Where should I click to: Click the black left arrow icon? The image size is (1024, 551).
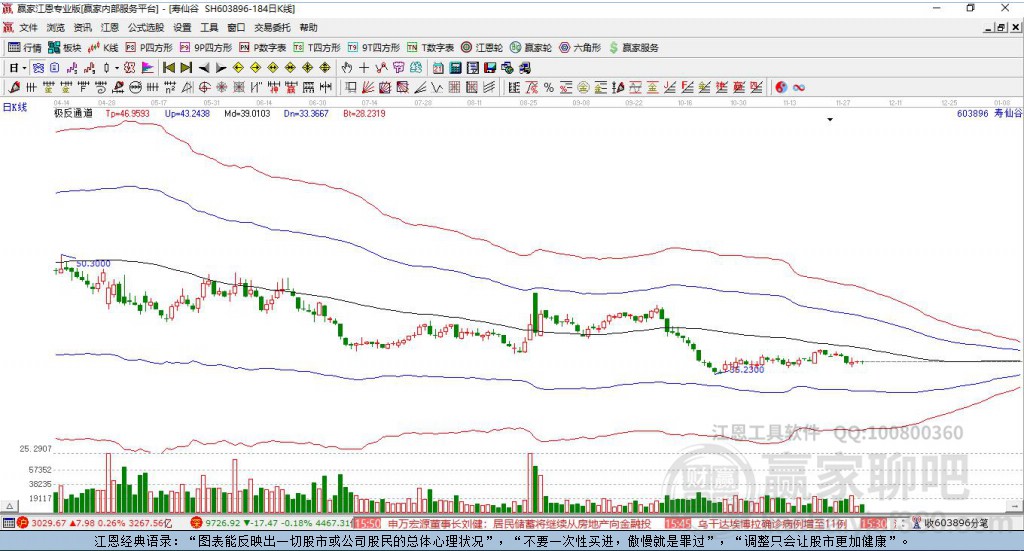(x=204, y=68)
